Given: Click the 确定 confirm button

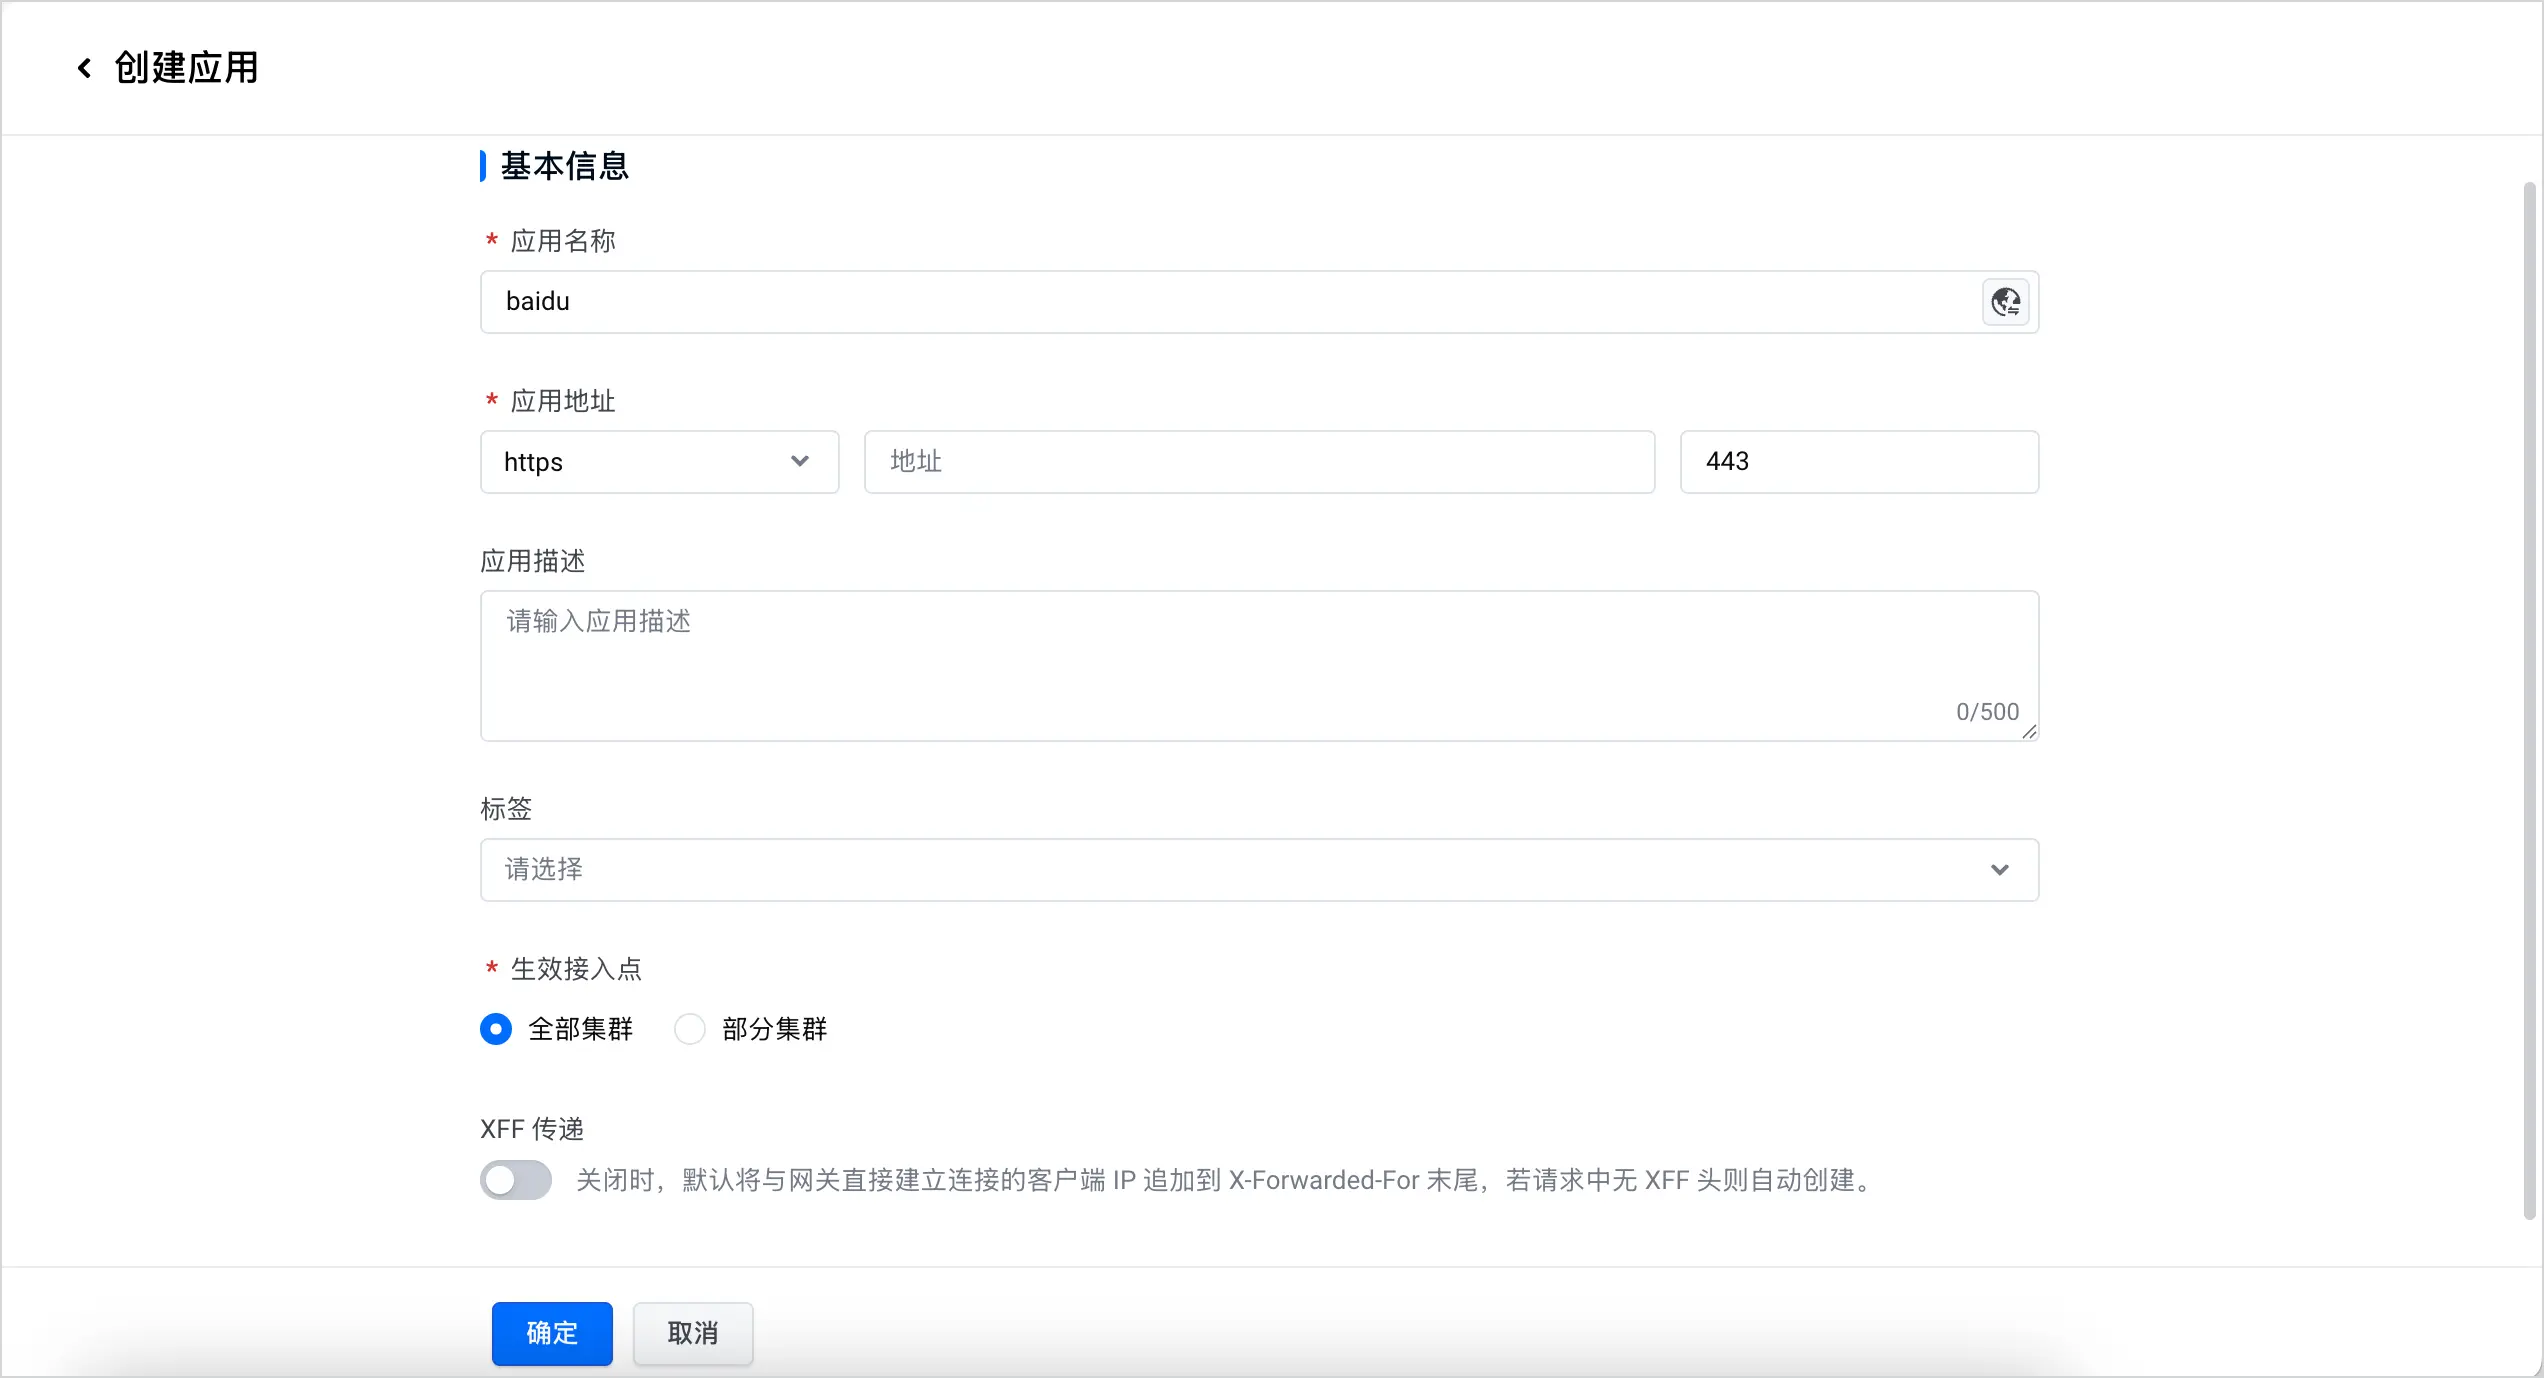Looking at the screenshot, I should coord(552,1333).
